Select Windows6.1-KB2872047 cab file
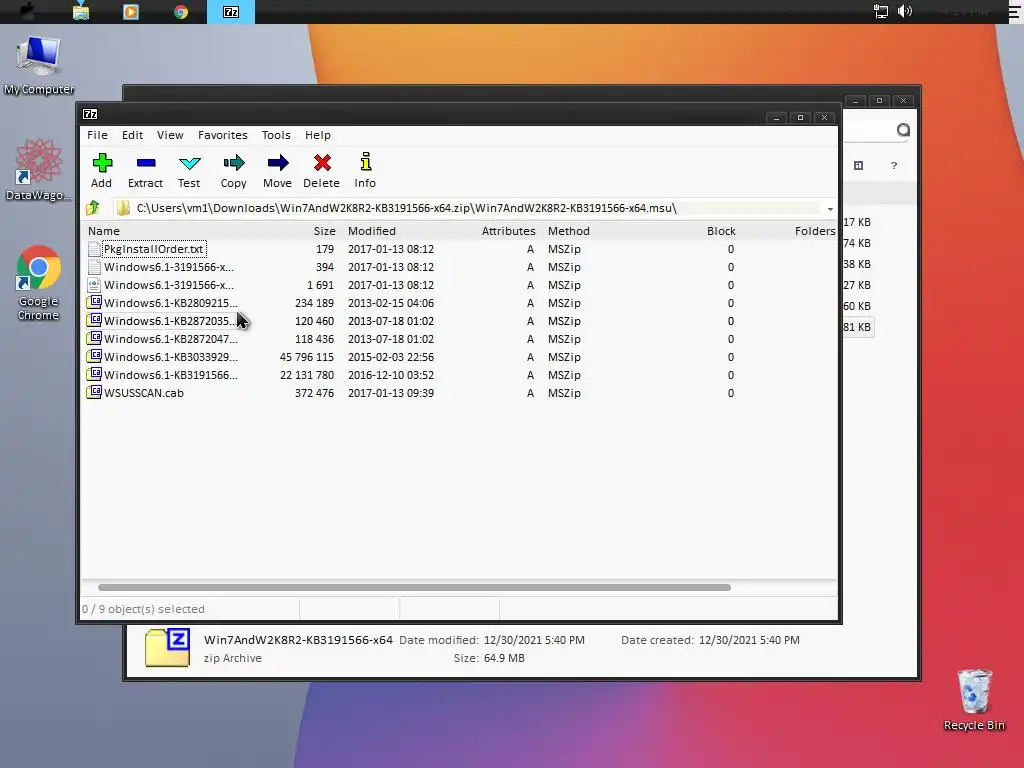The image size is (1024, 768). click(x=170, y=339)
